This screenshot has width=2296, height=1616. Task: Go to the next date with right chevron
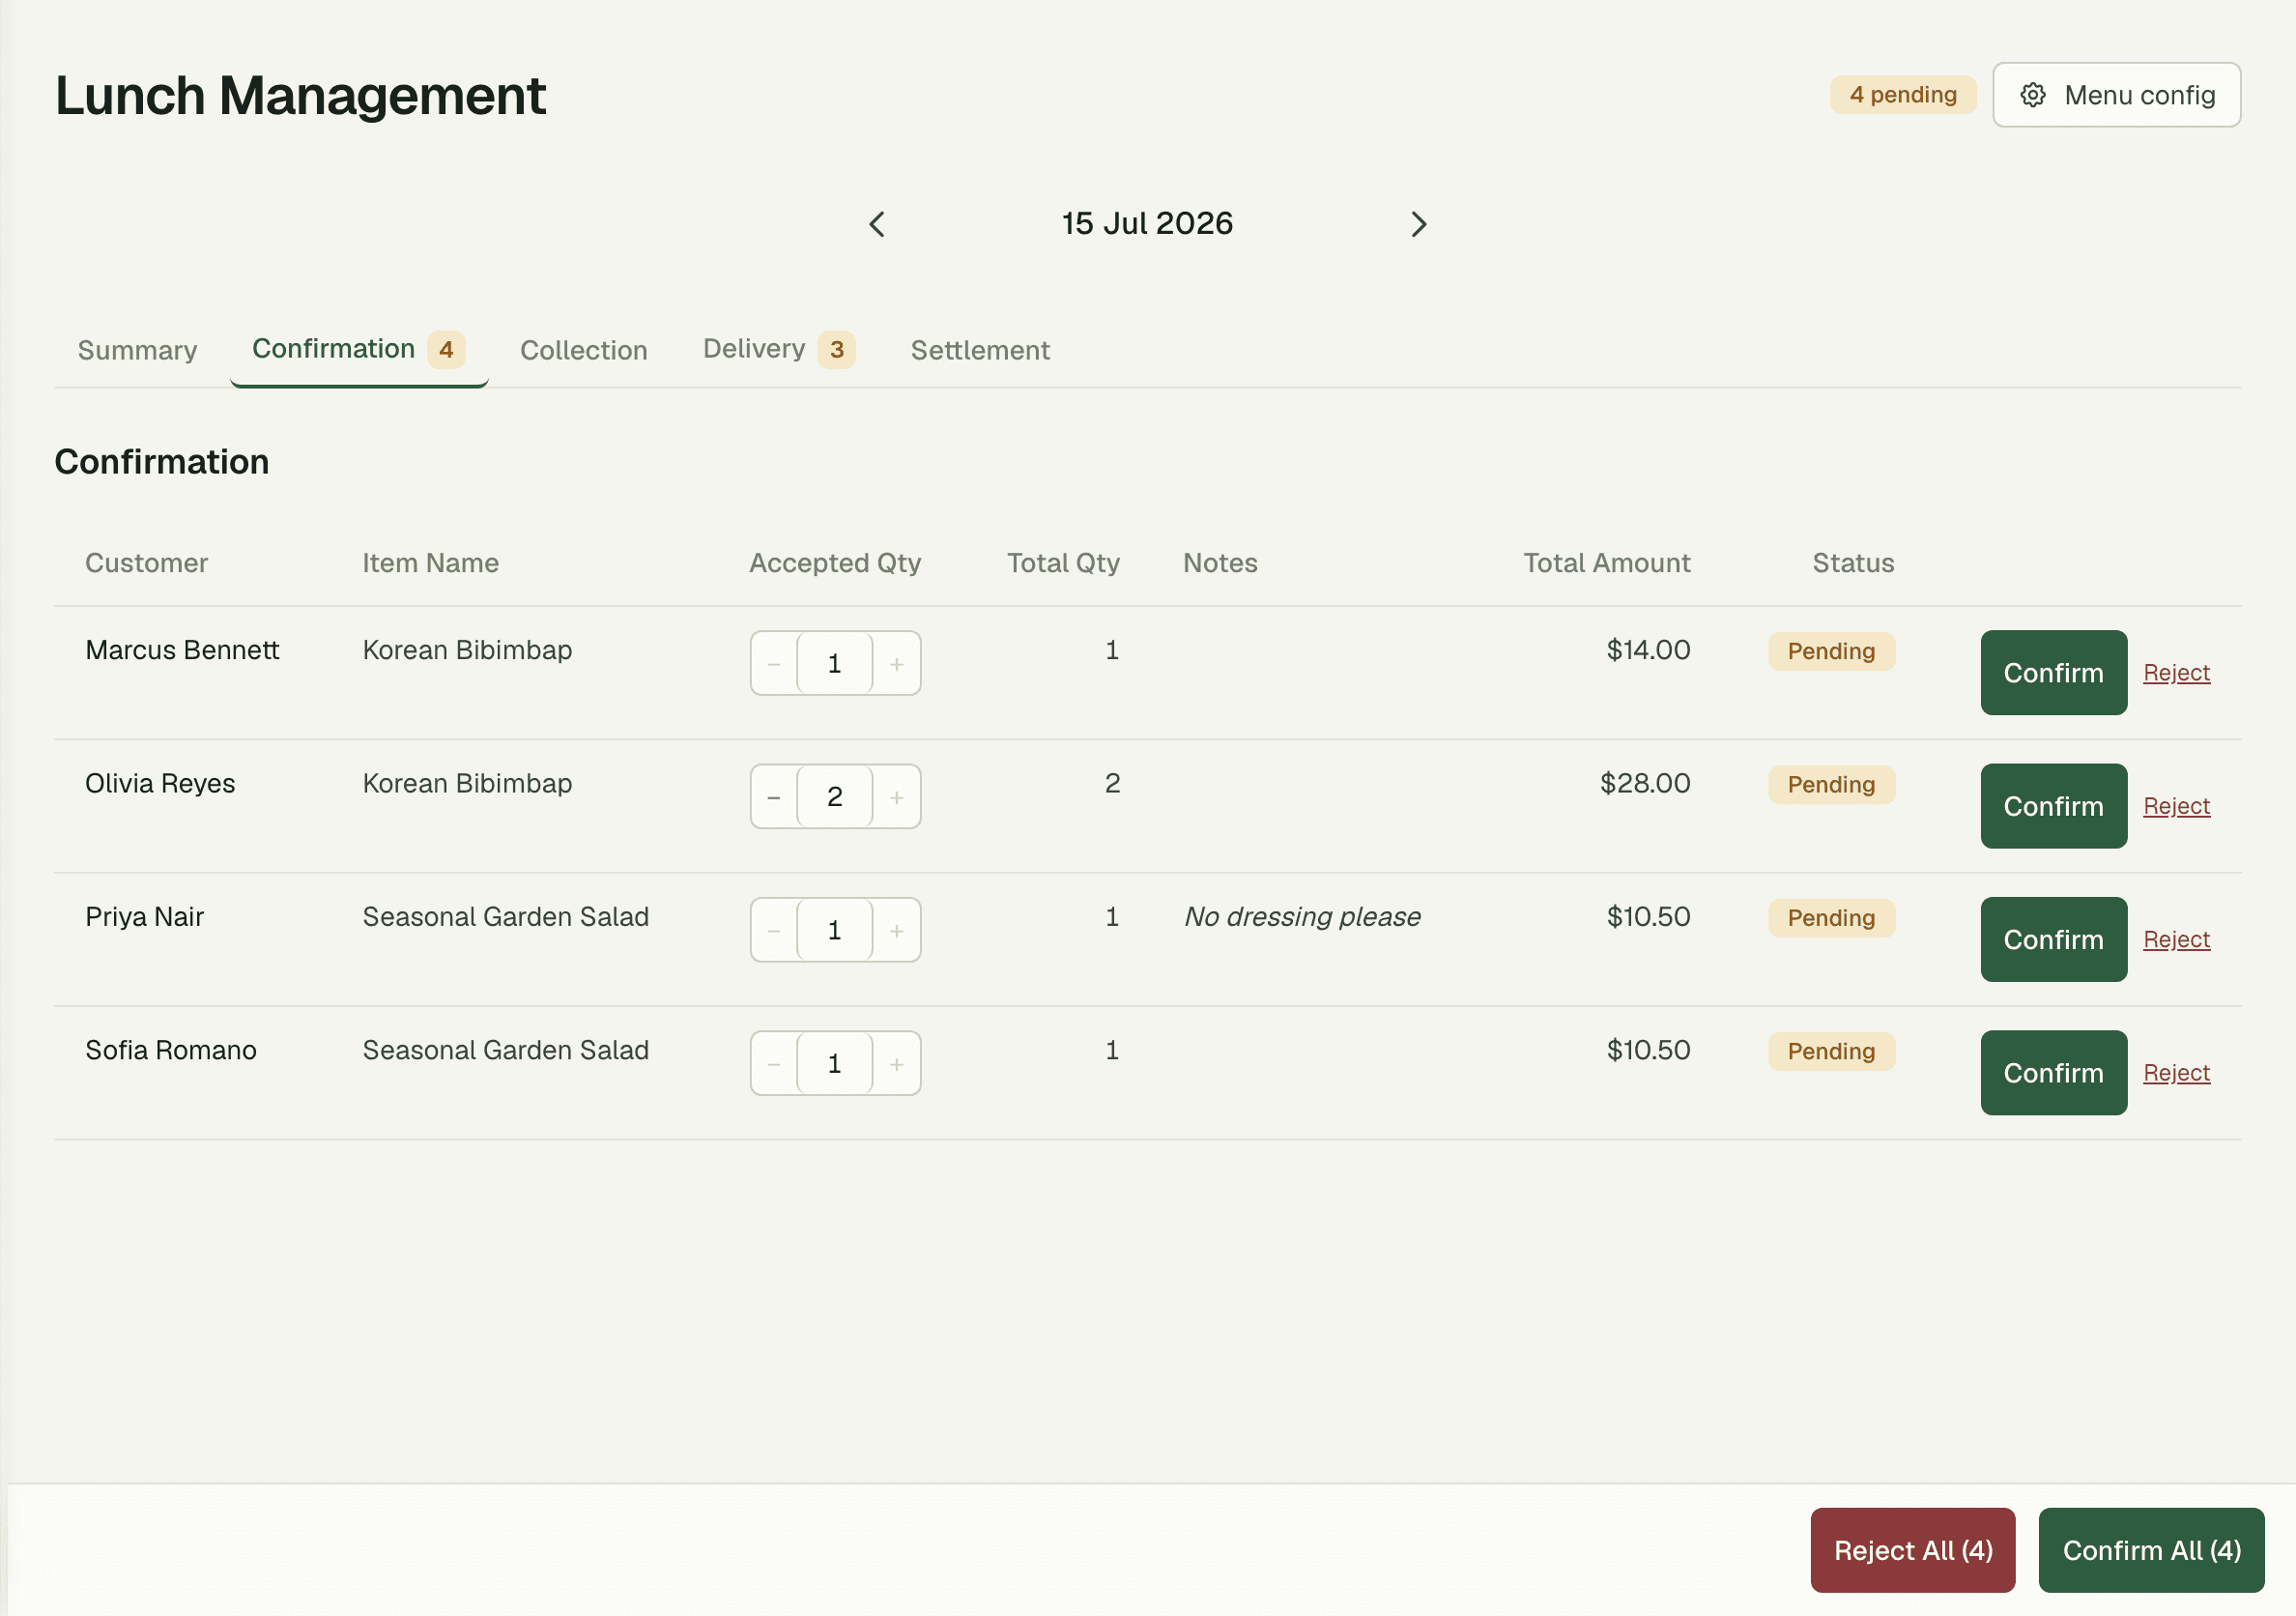pyautogui.click(x=1418, y=224)
